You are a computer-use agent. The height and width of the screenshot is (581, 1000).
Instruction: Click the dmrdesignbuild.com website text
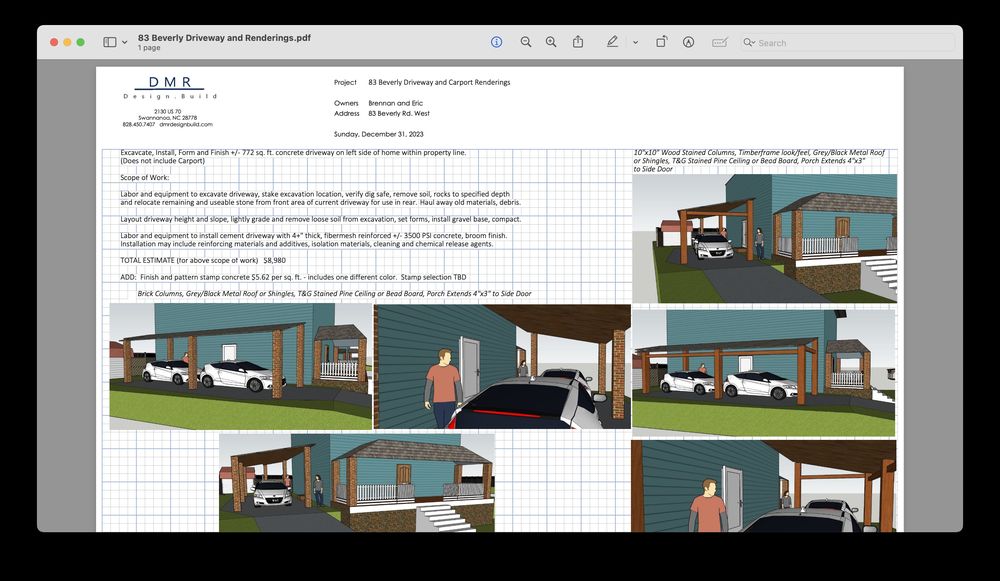[186, 125]
